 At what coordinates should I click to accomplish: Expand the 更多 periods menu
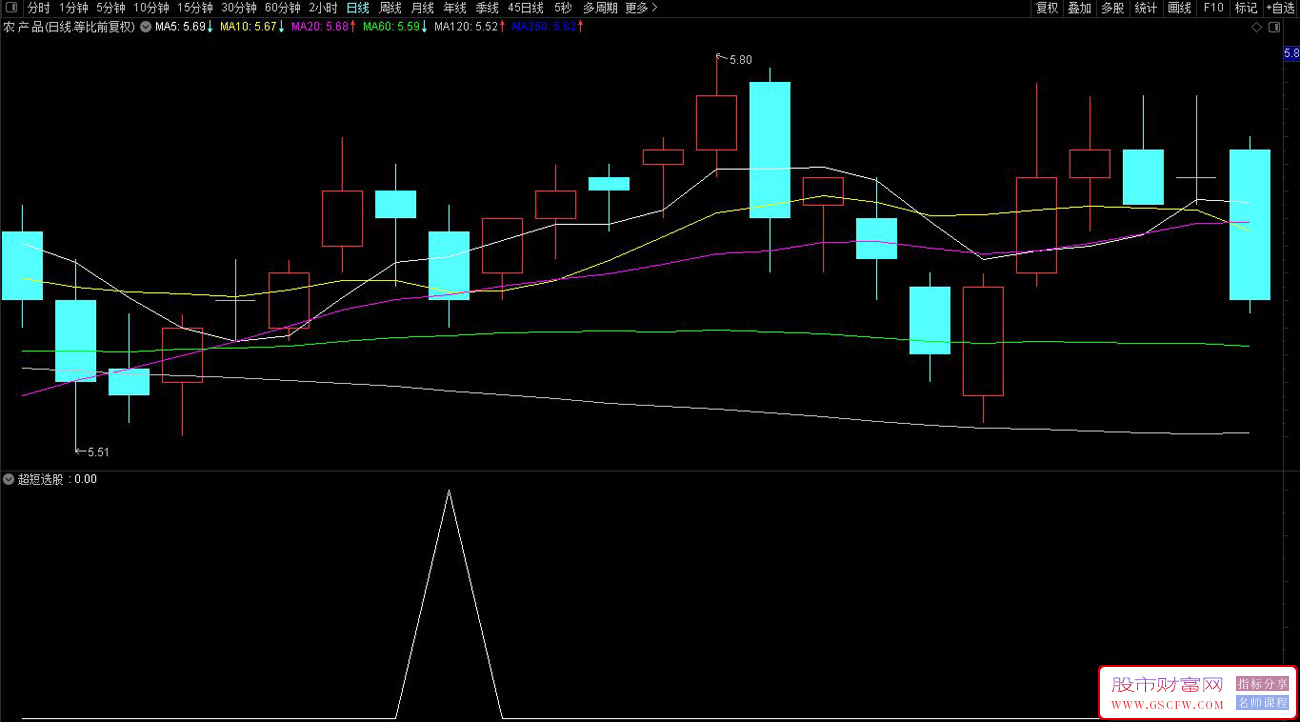click(x=641, y=8)
